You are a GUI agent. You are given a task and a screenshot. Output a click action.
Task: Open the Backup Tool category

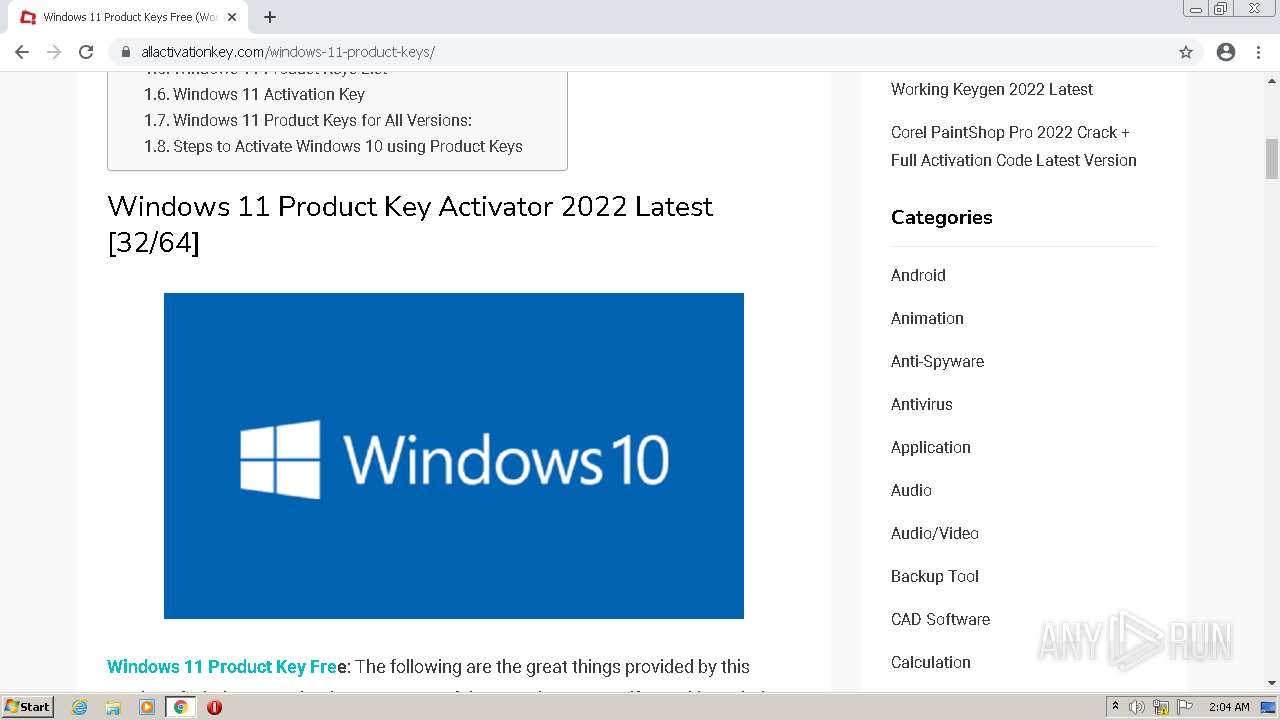tap(935, 576)
